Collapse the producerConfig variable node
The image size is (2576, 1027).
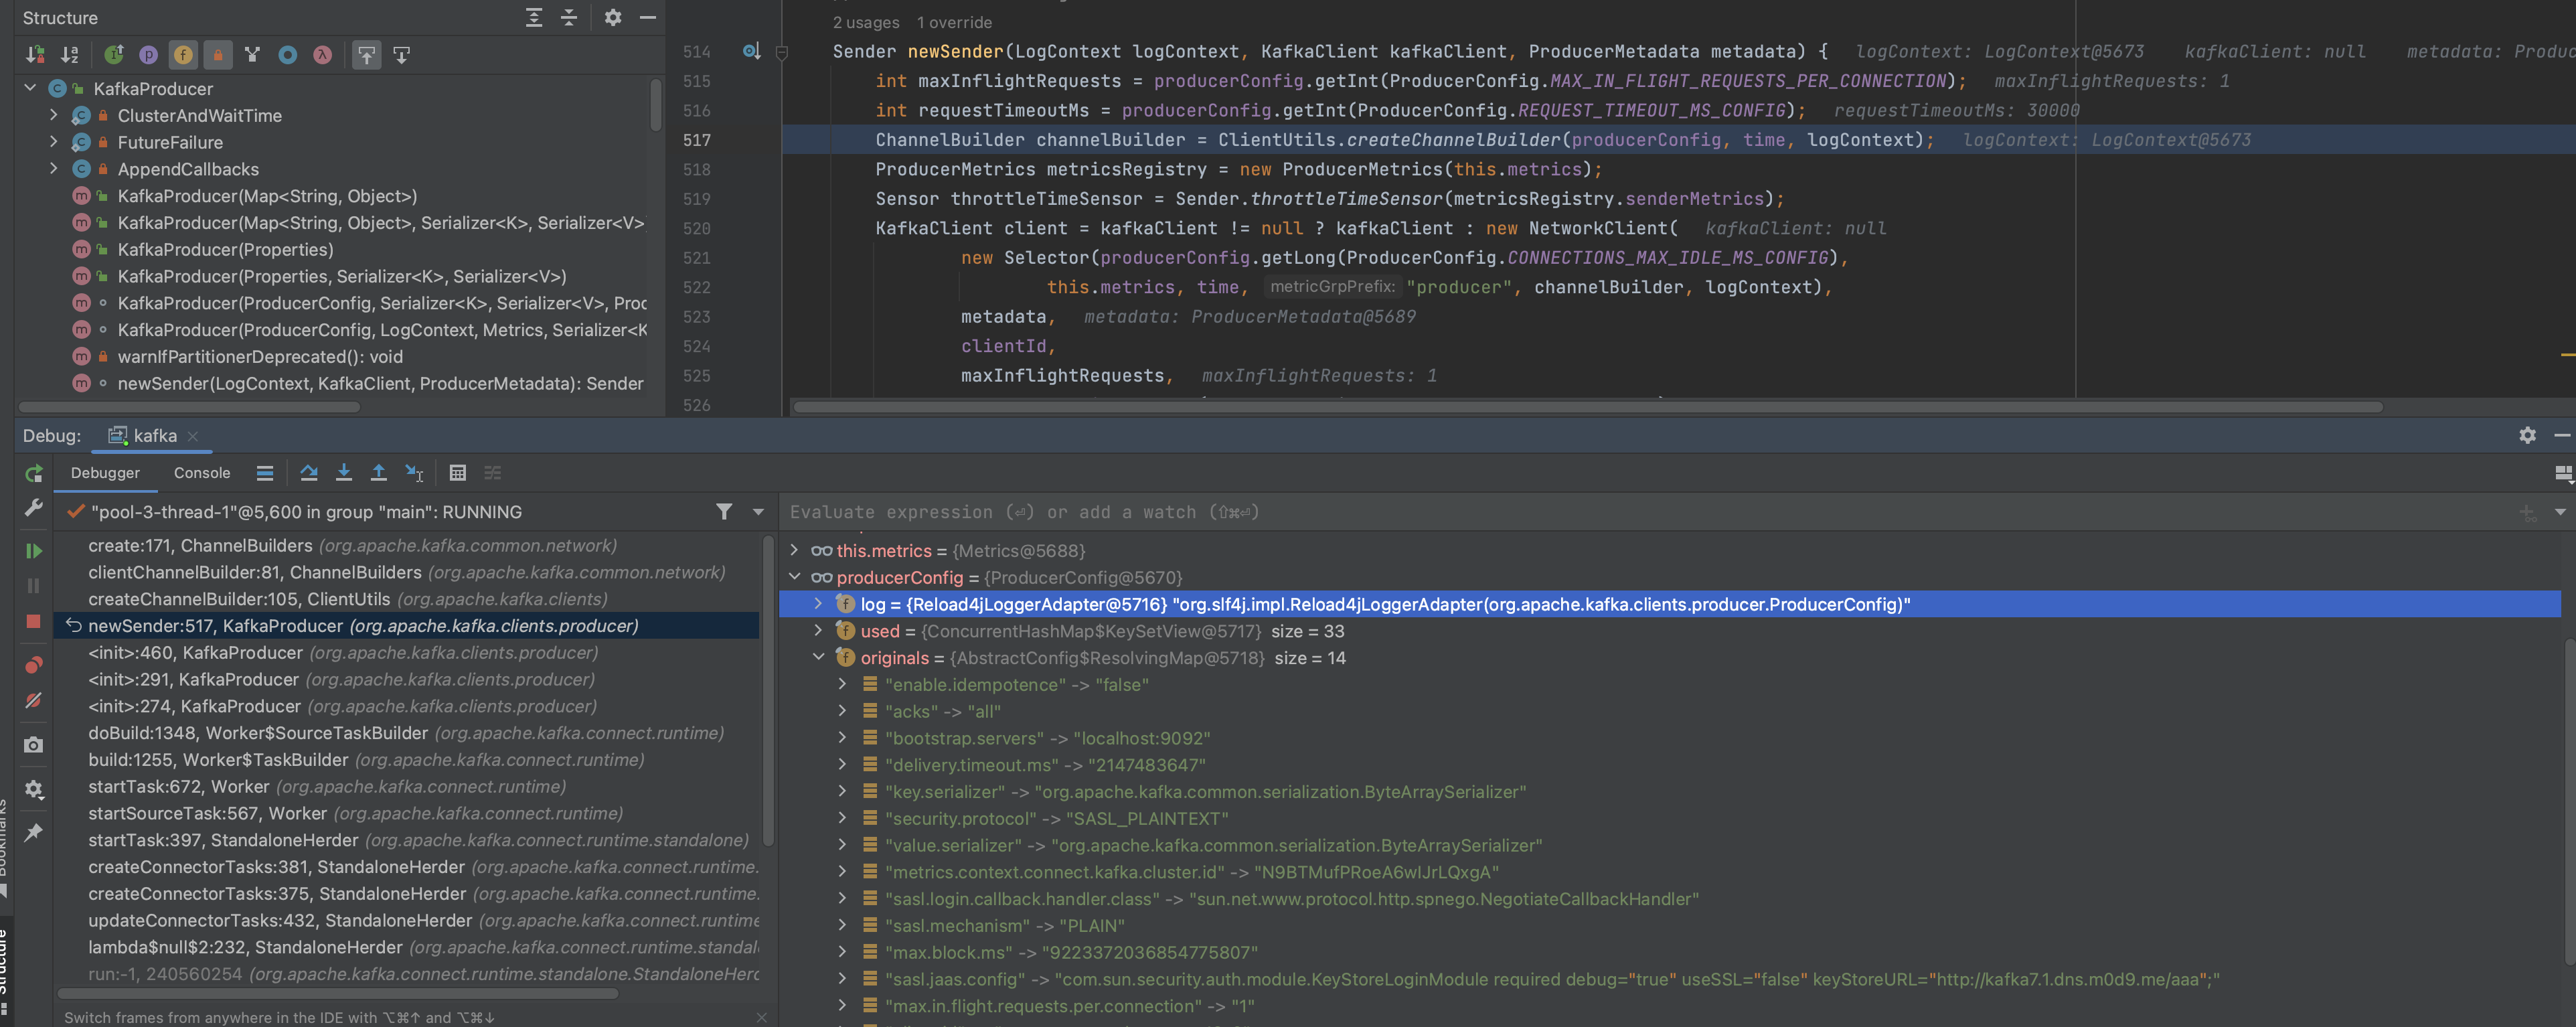click(x=795, y=577)
